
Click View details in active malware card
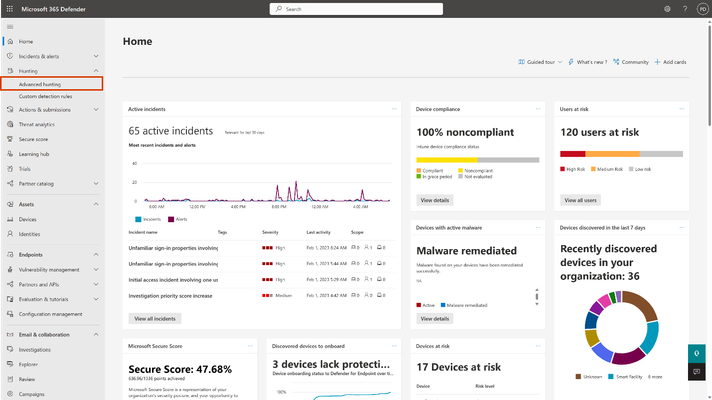[435, 319]
